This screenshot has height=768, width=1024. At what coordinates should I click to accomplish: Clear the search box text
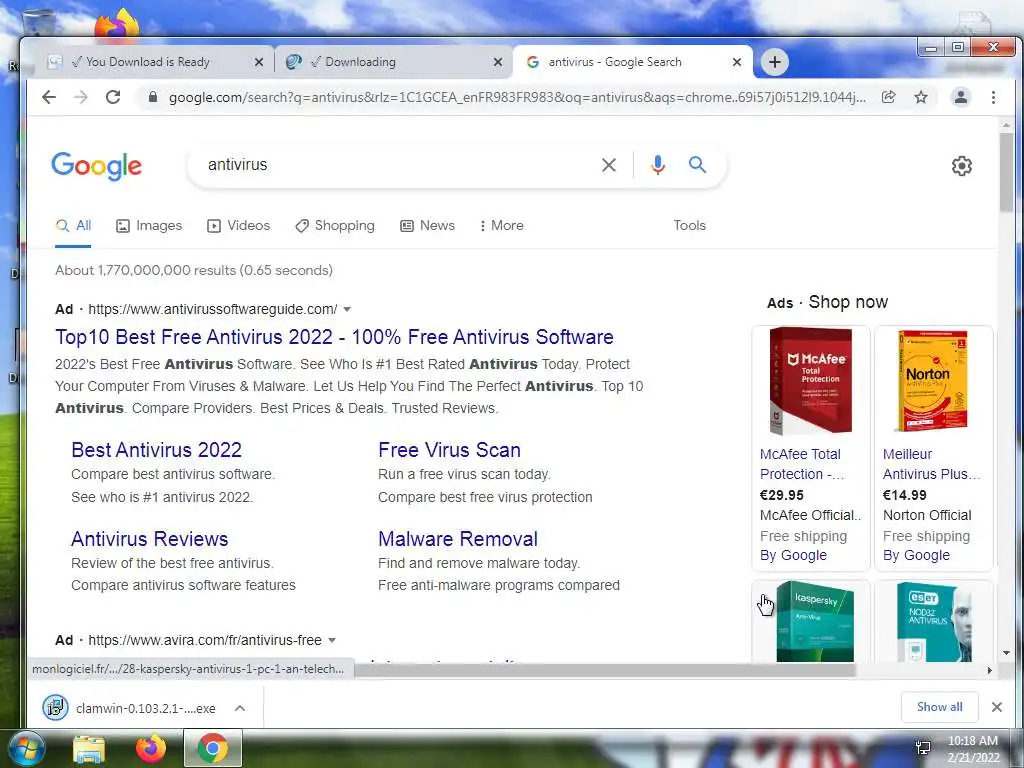click(x=609, y=165)
